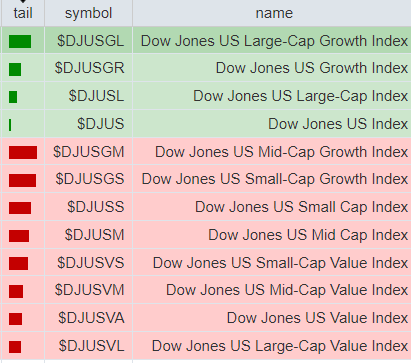Click the red tail bar for $DJUSGM

click(23, 152)
